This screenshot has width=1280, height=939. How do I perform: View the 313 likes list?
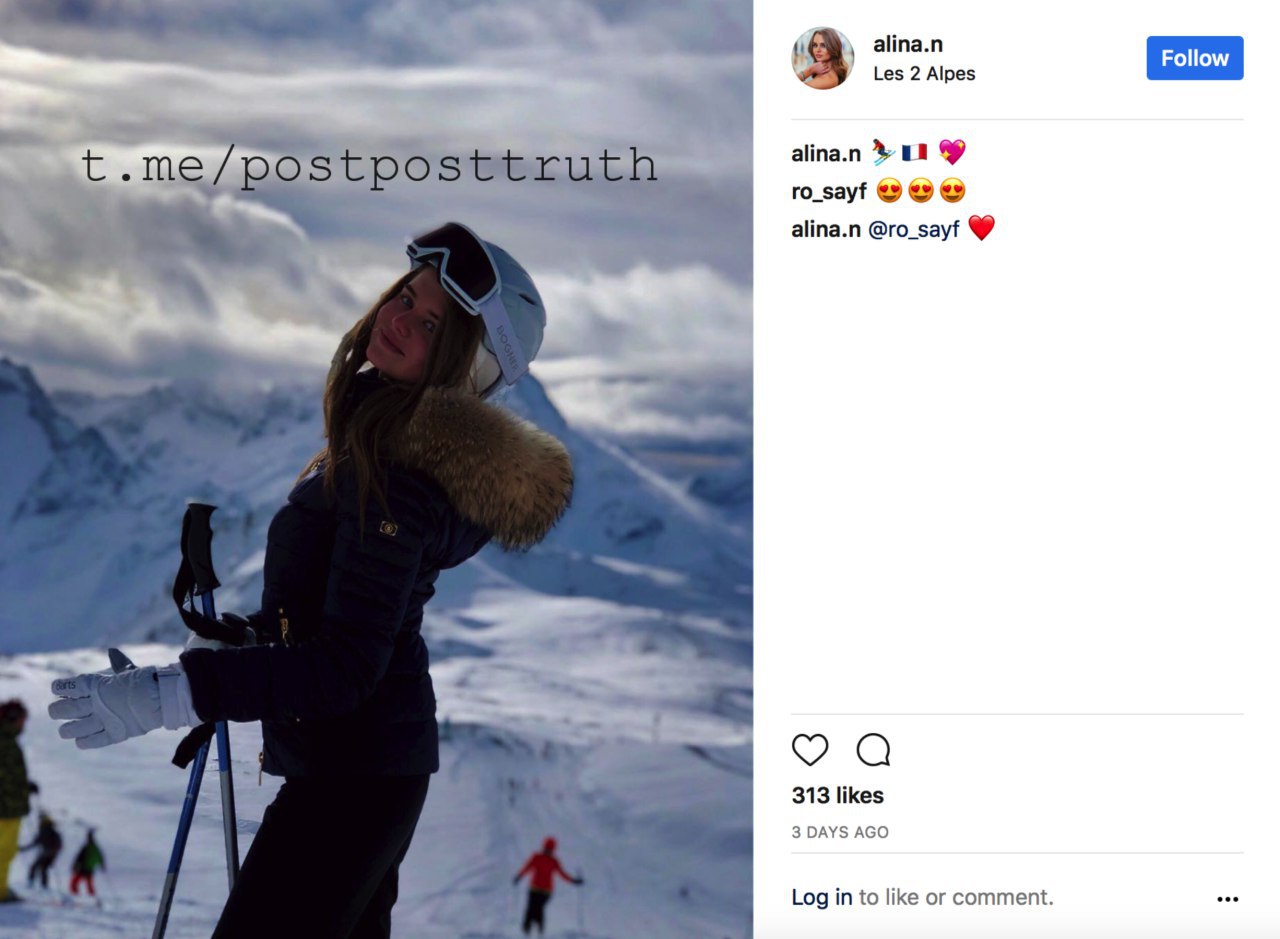(838, 796)
